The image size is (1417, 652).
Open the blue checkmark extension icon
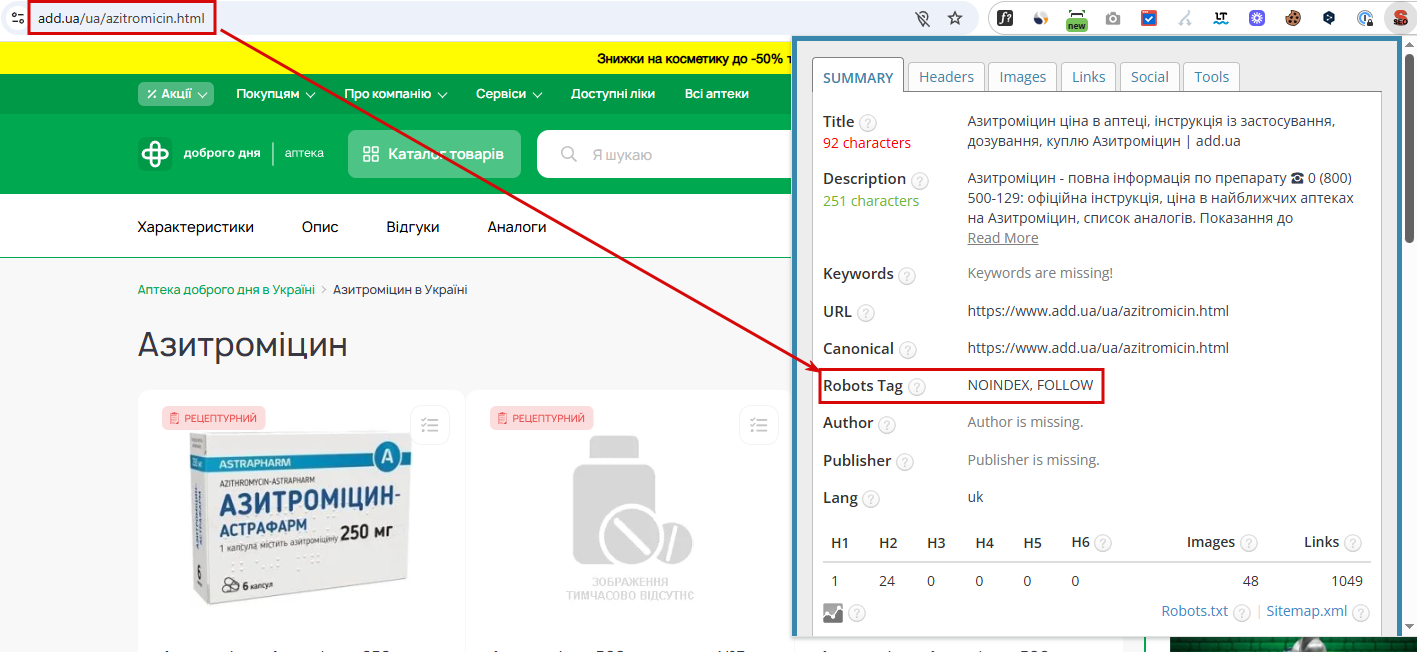click(1149, 18)
